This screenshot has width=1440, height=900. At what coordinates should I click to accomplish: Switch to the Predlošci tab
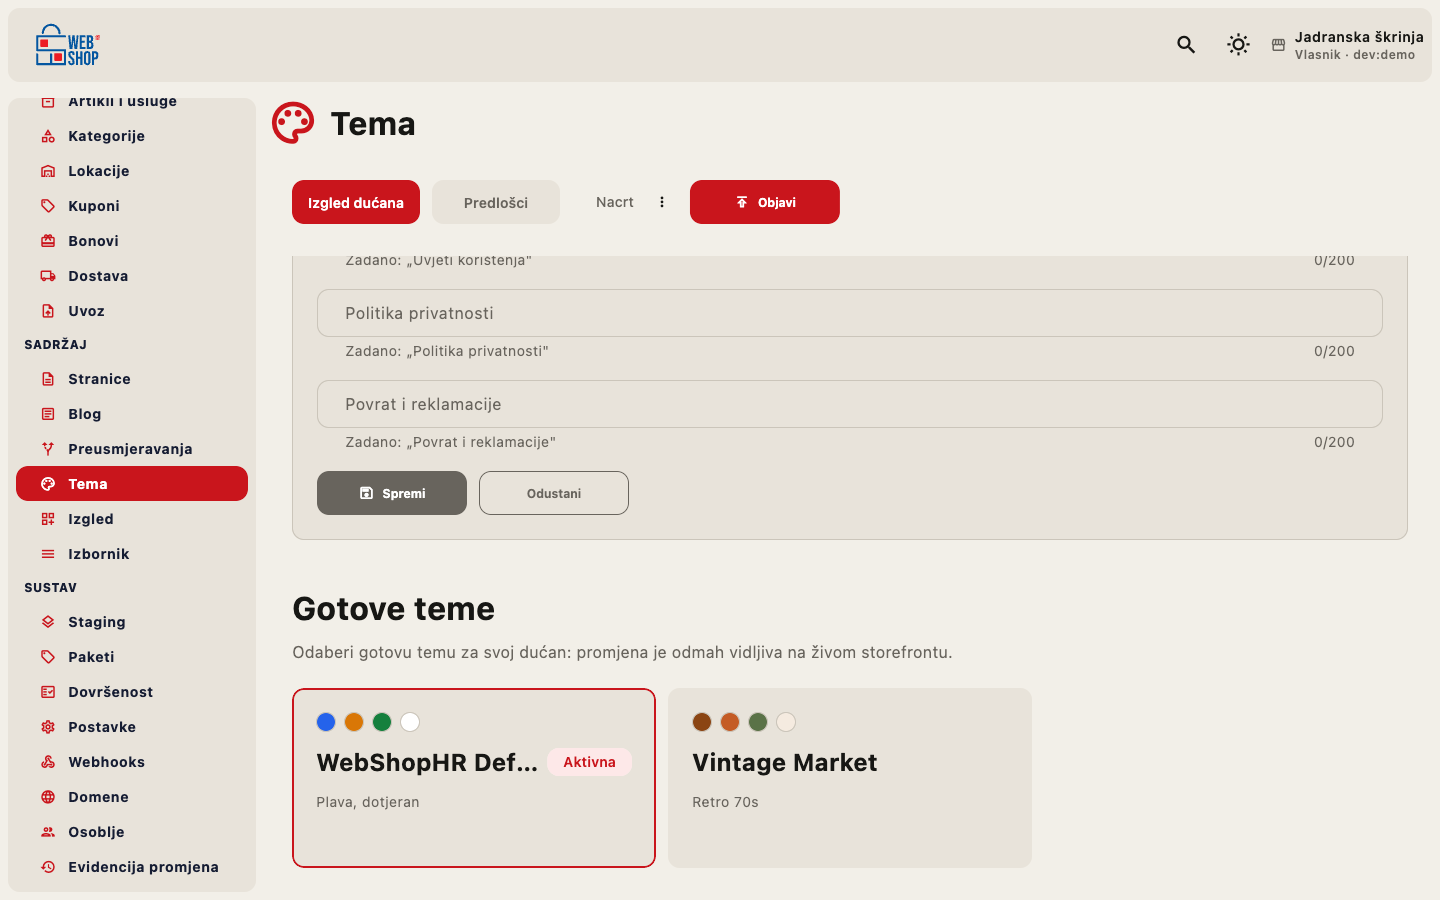496,202
